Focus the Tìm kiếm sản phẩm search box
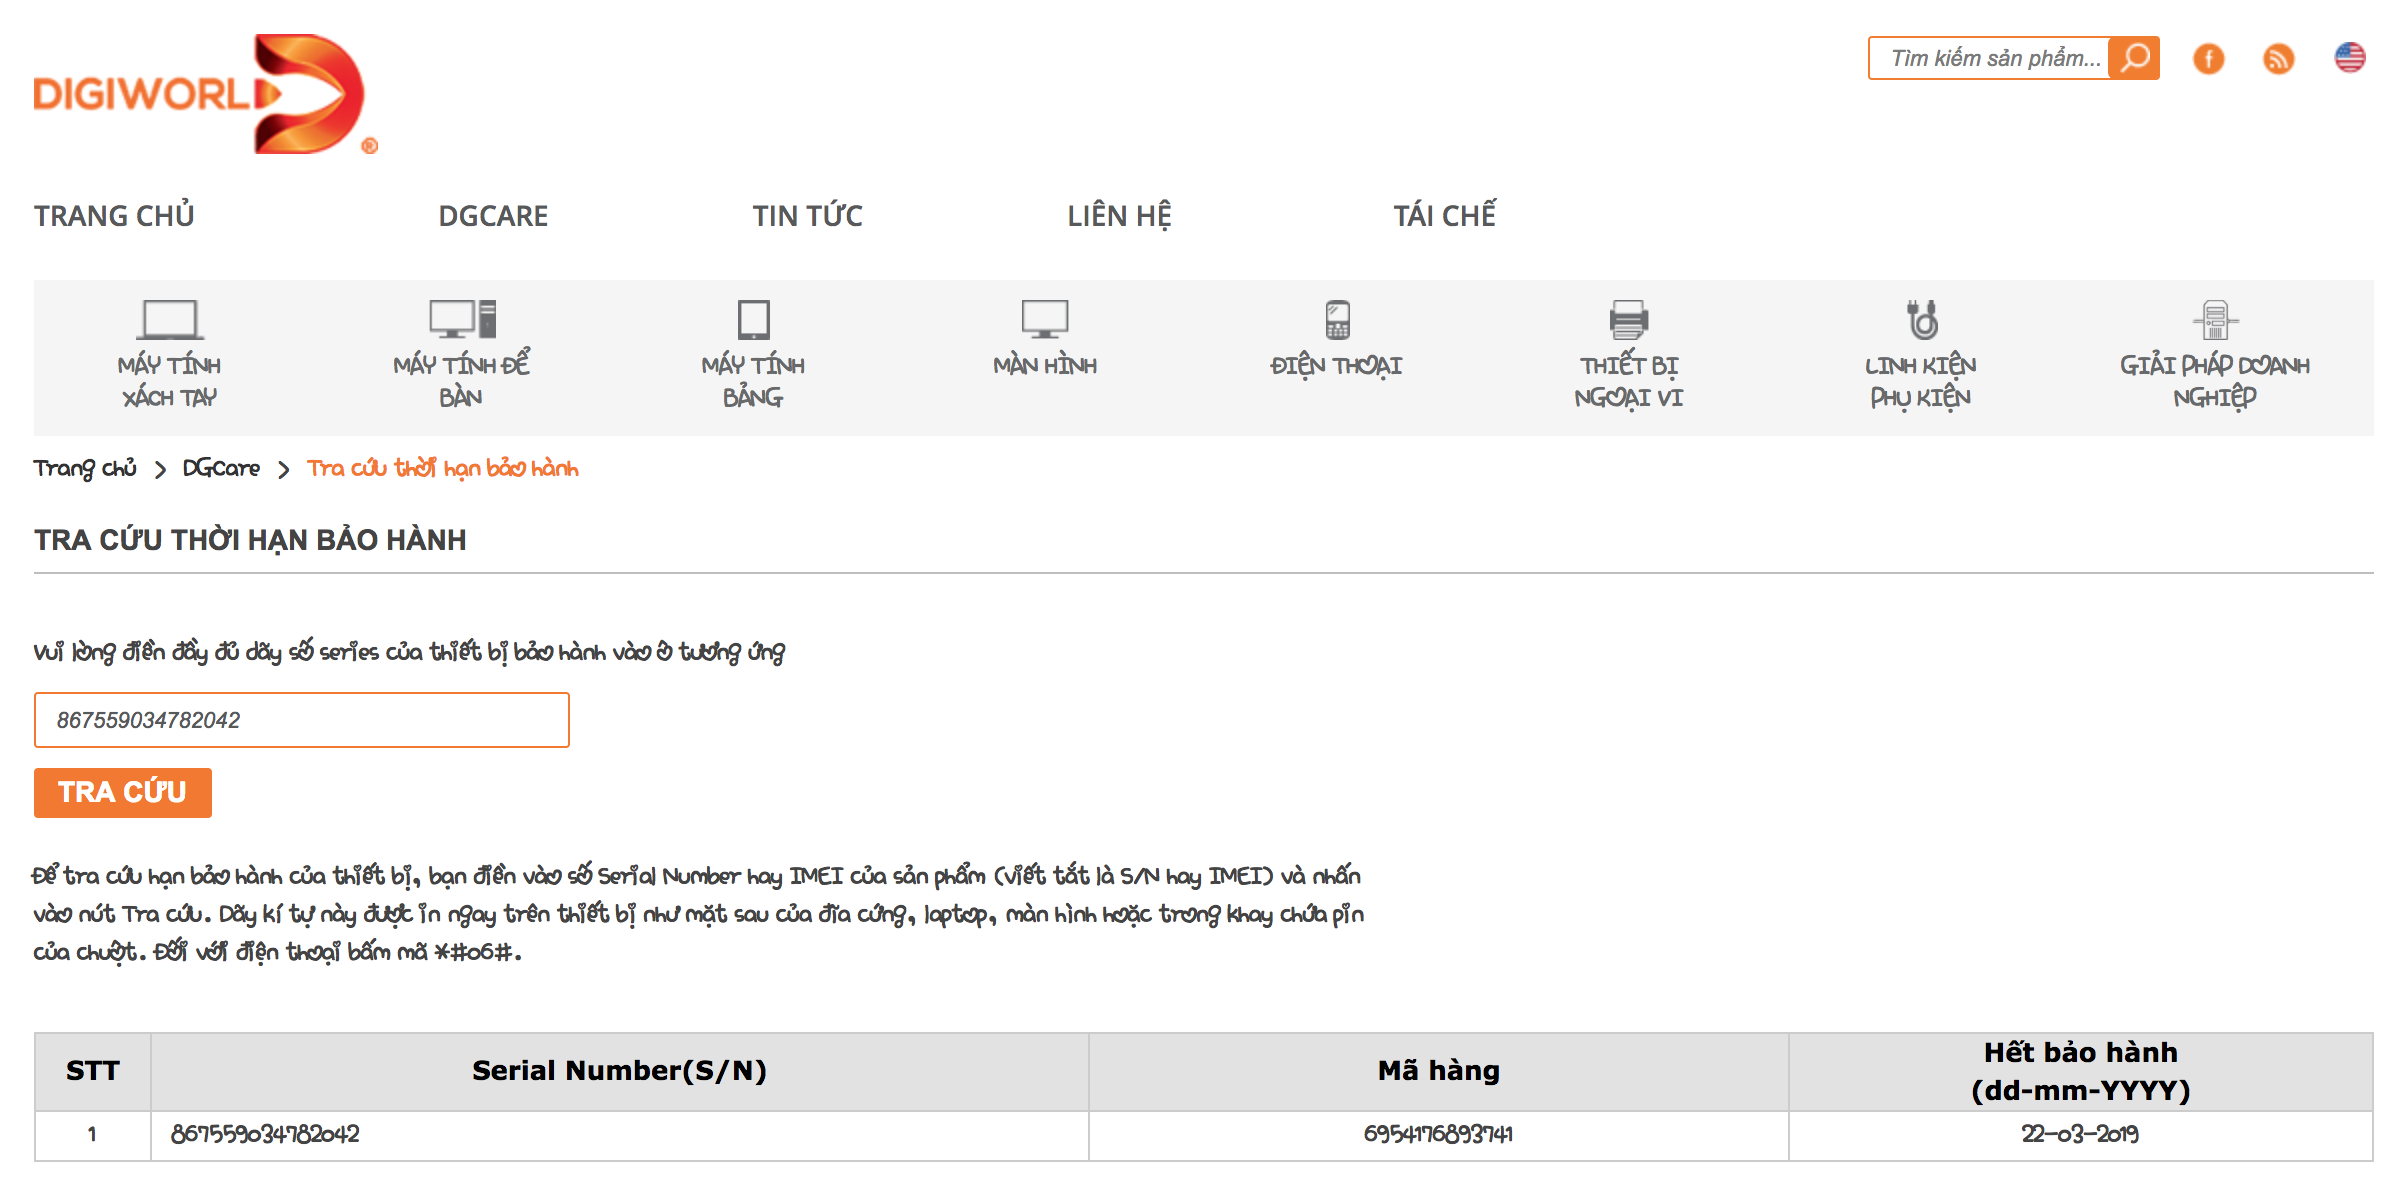Screen dimensions: 2402x1200 point(1989,58)
